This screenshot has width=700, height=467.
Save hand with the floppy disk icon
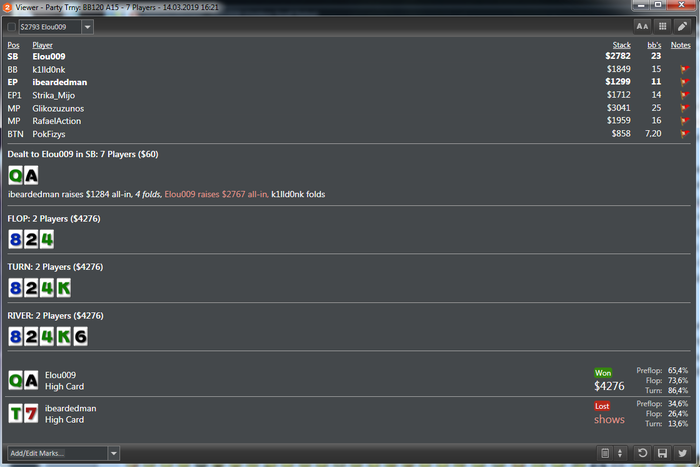coord(662,453)
